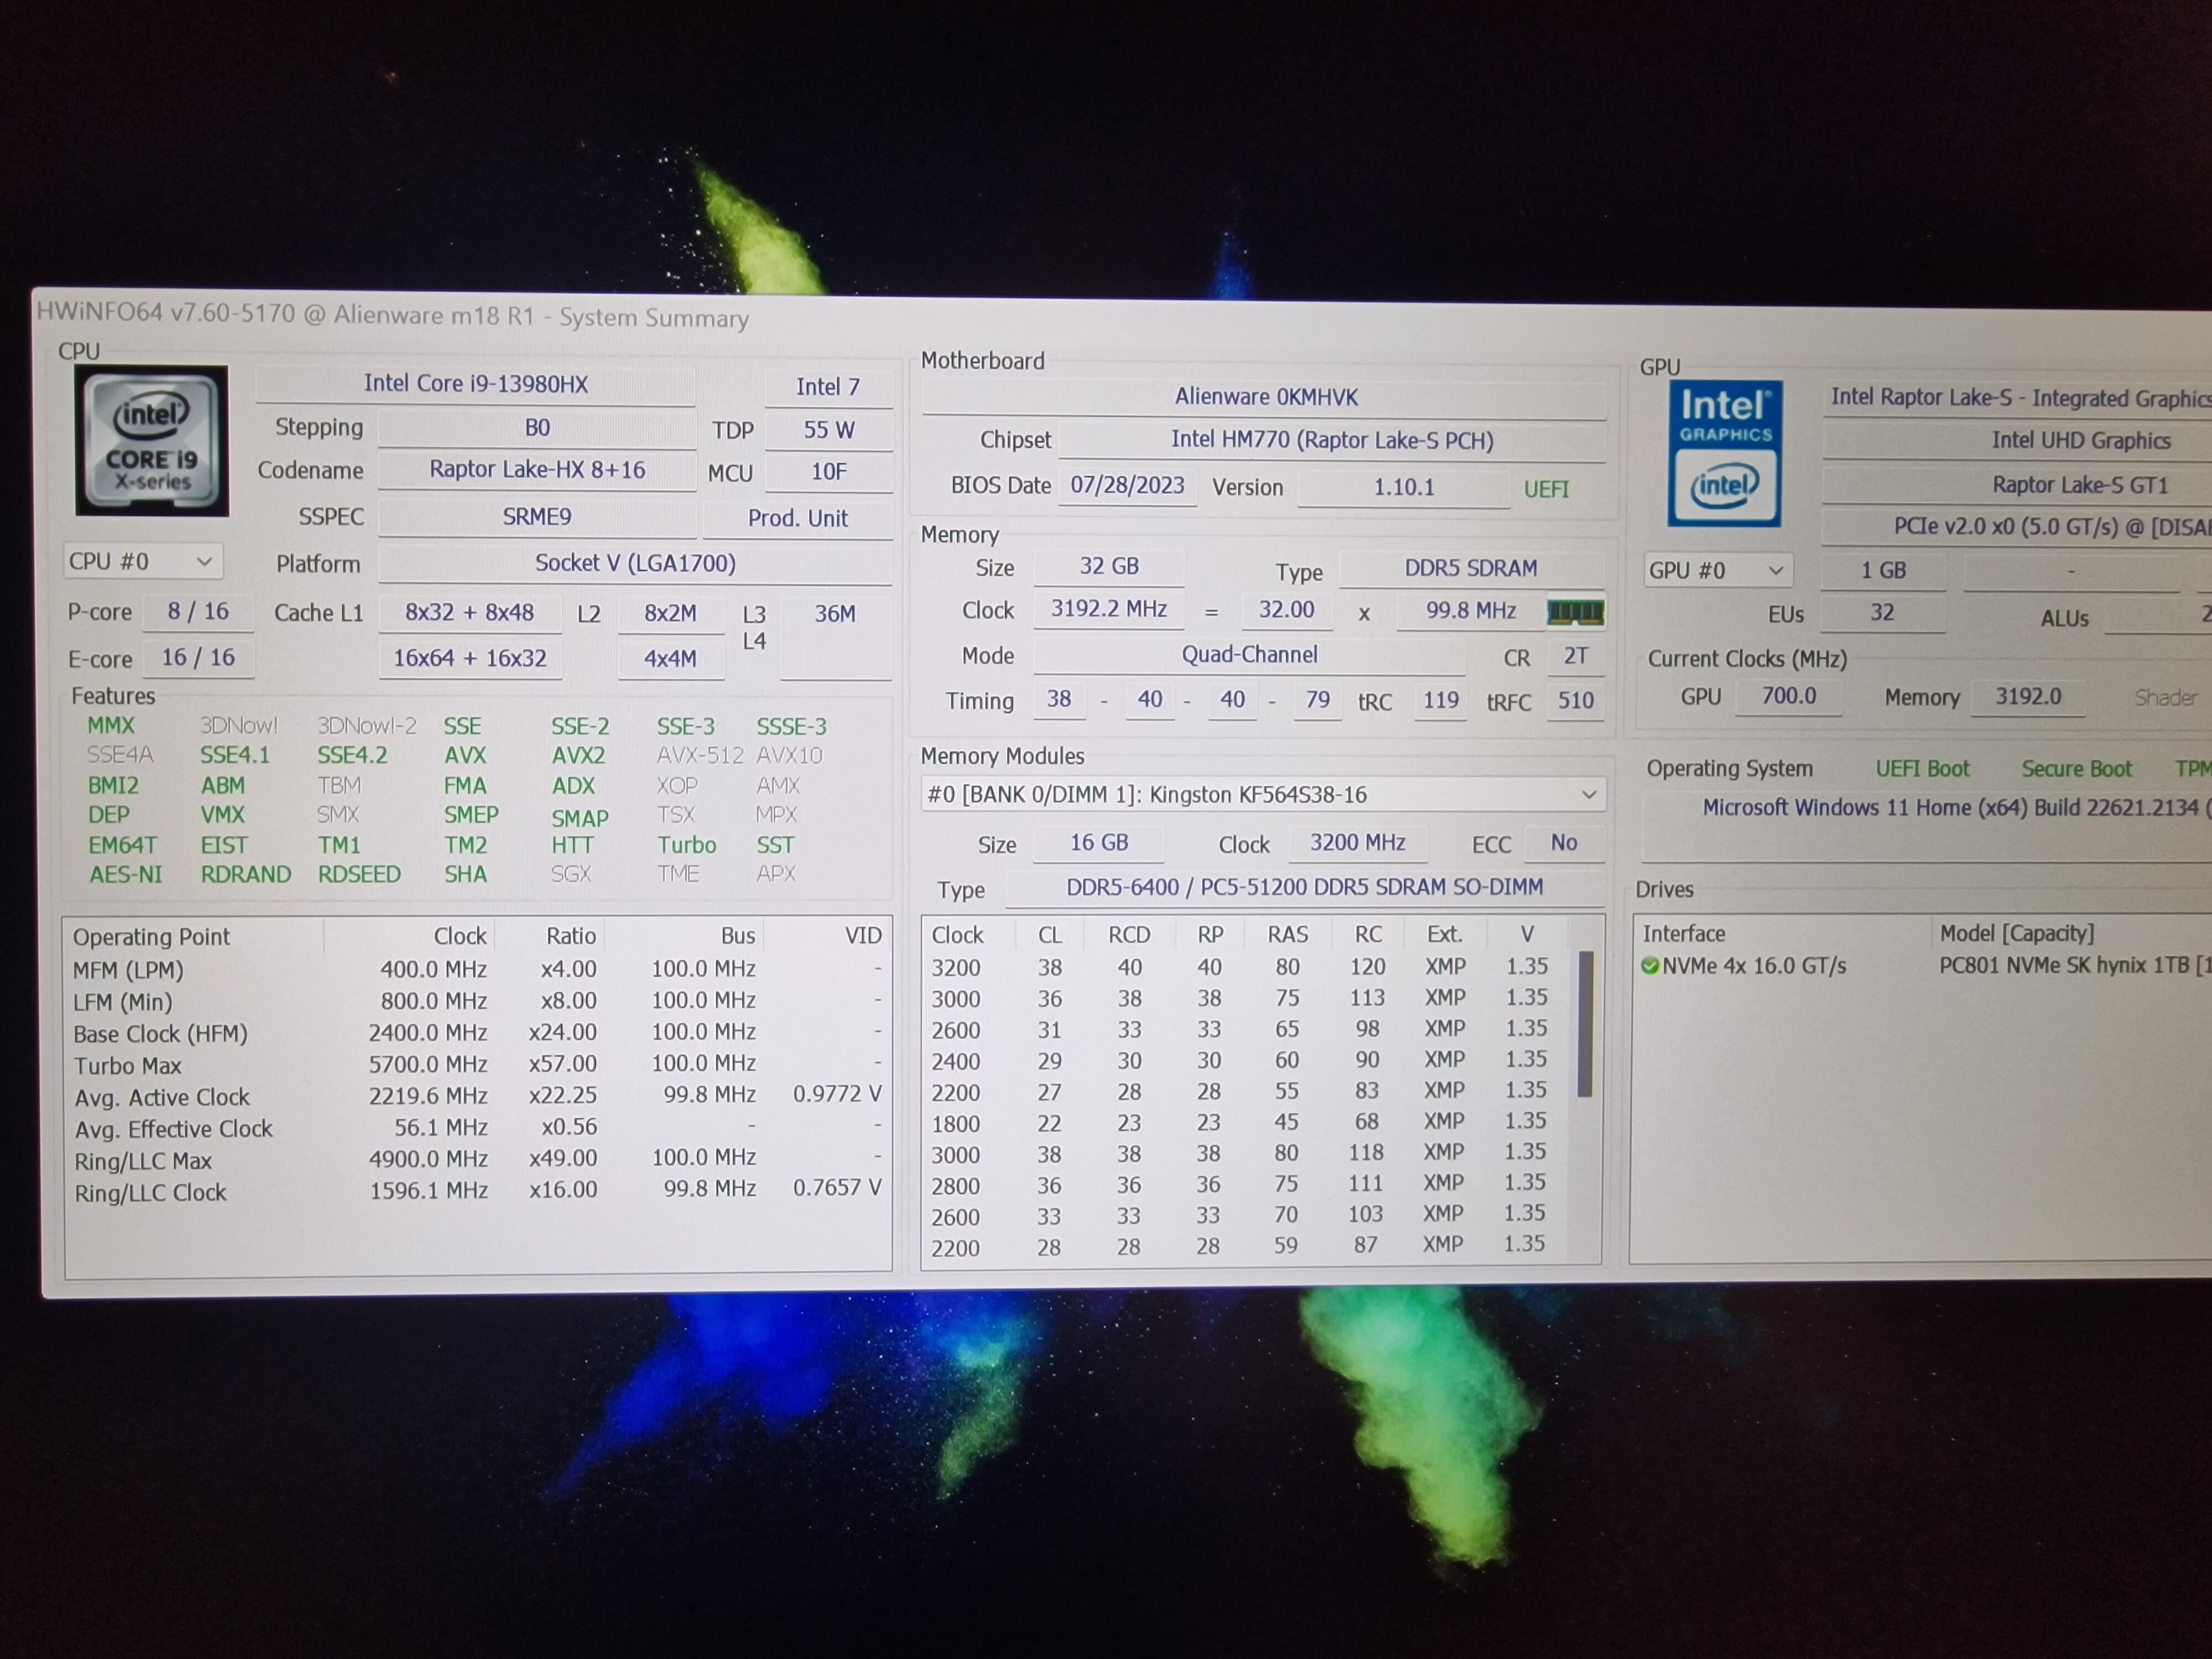The image size is (2212, 1659).
Task: Click the Secure Boot indicator
Action: point(2076,769)
